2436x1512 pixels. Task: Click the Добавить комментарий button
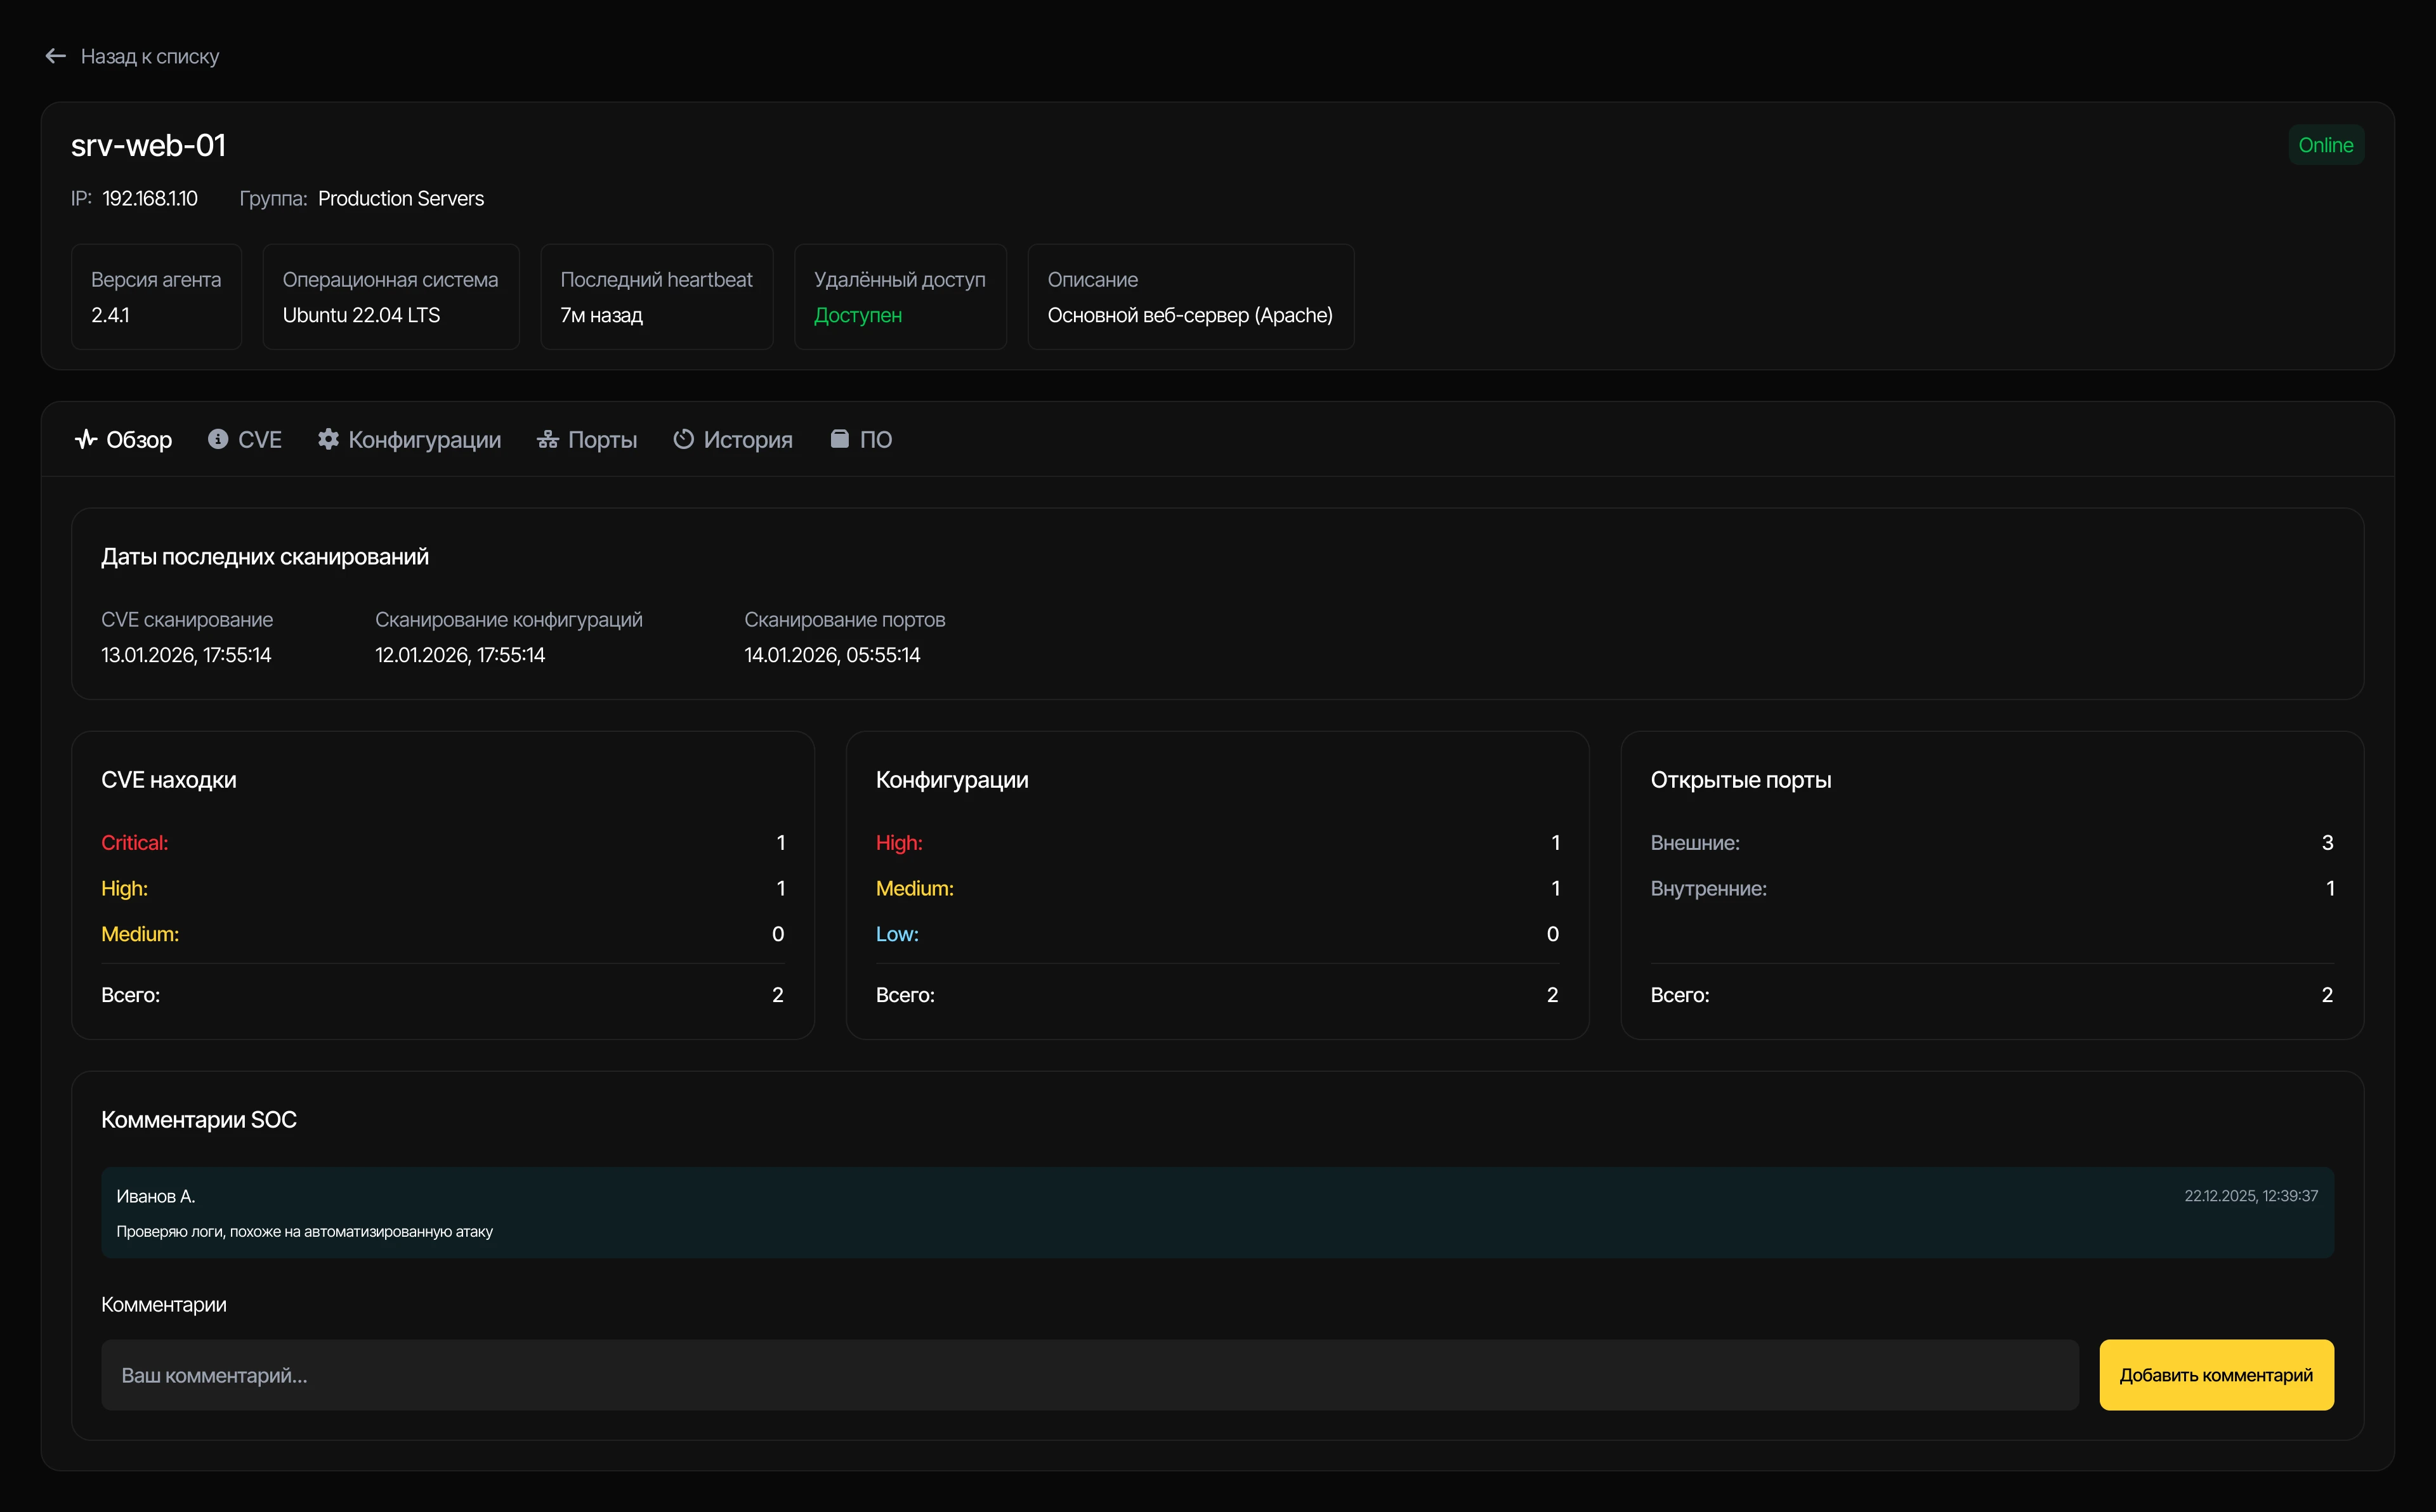pyautogui.click(x=2216, y=1375)
